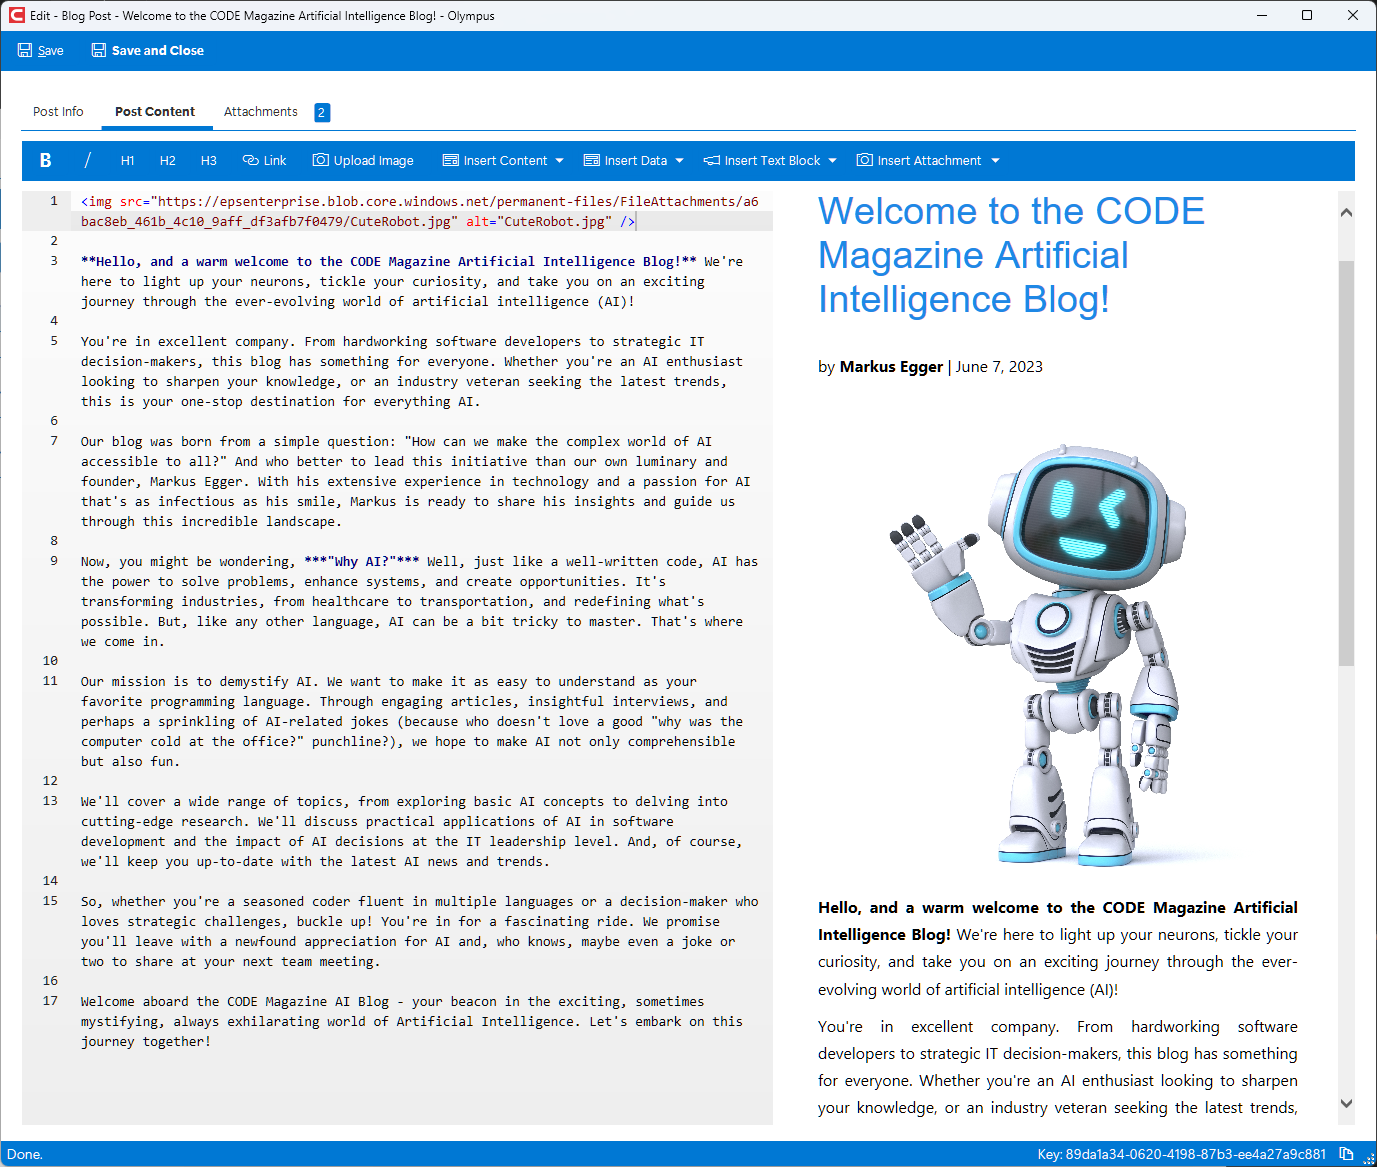Screen dimensions: 1377x1167
Task: Maximize the Olympus window
Action: [1307, 15]
